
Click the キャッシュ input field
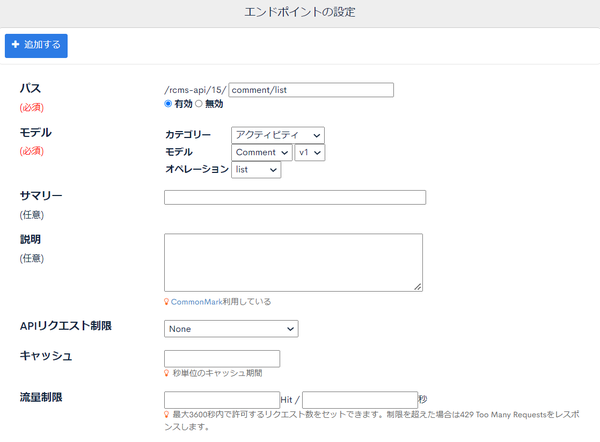point(222,359)
